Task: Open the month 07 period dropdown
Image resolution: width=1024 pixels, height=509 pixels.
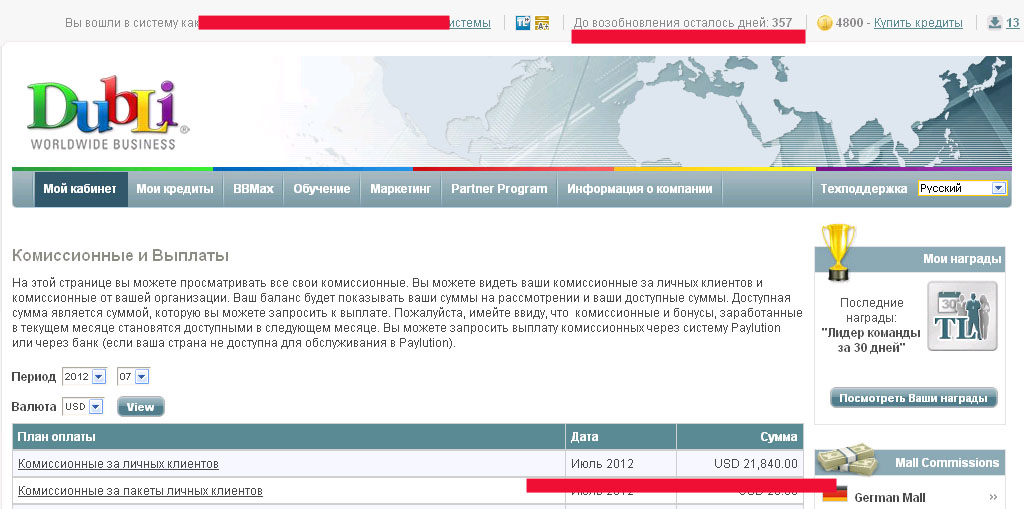Action: (x=132, y=377)
